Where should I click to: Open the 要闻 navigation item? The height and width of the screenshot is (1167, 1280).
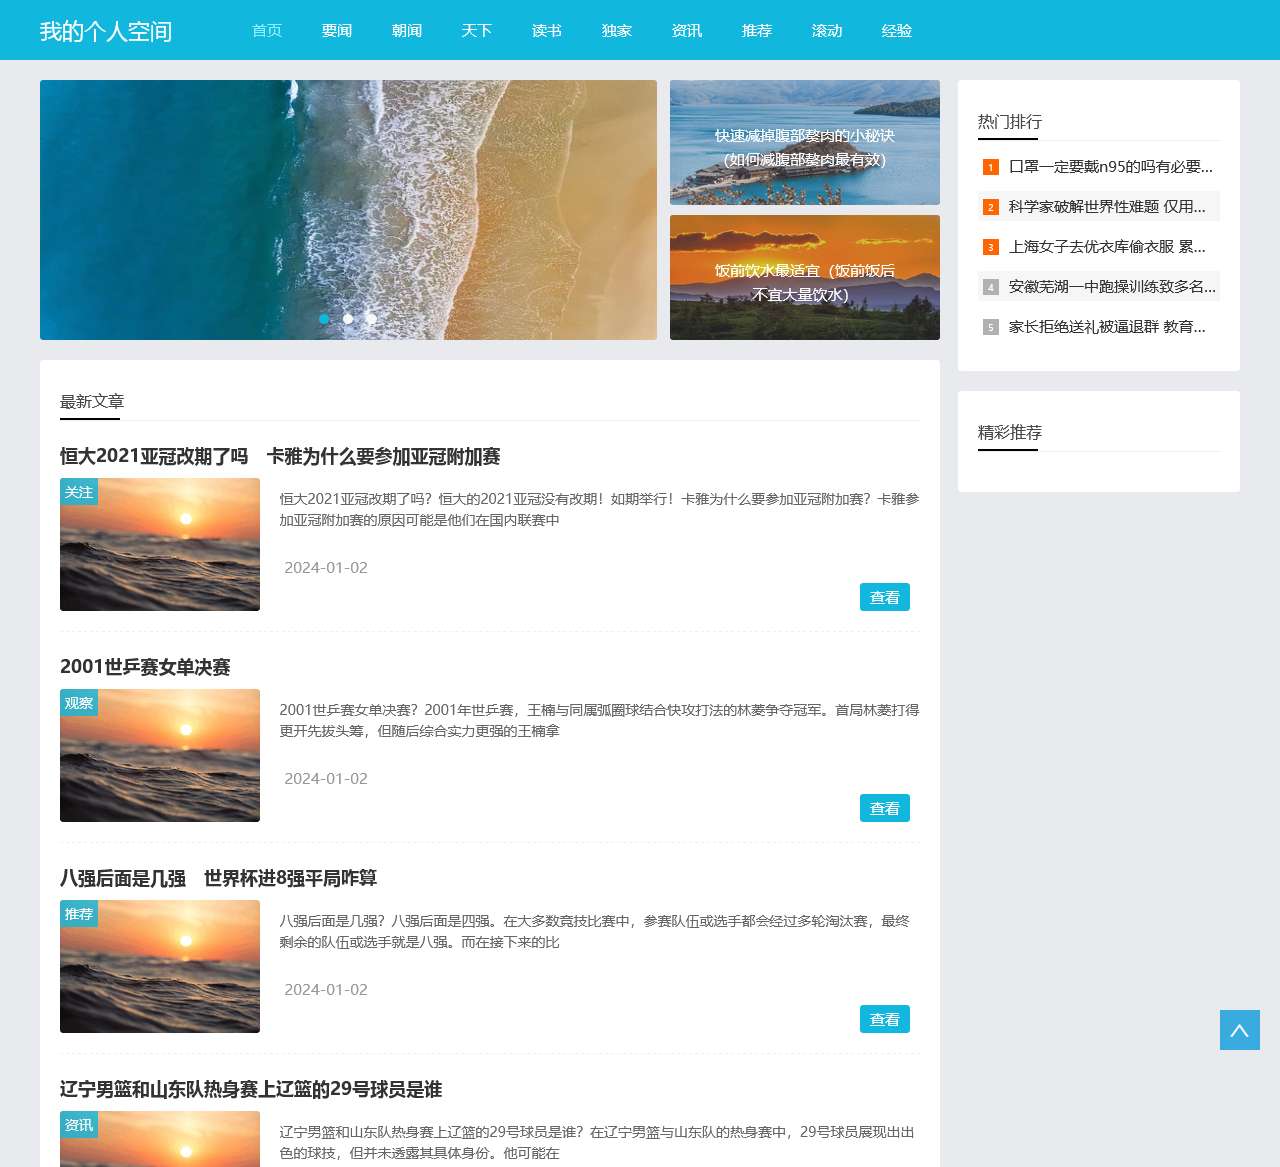click(x=337, y=30)
